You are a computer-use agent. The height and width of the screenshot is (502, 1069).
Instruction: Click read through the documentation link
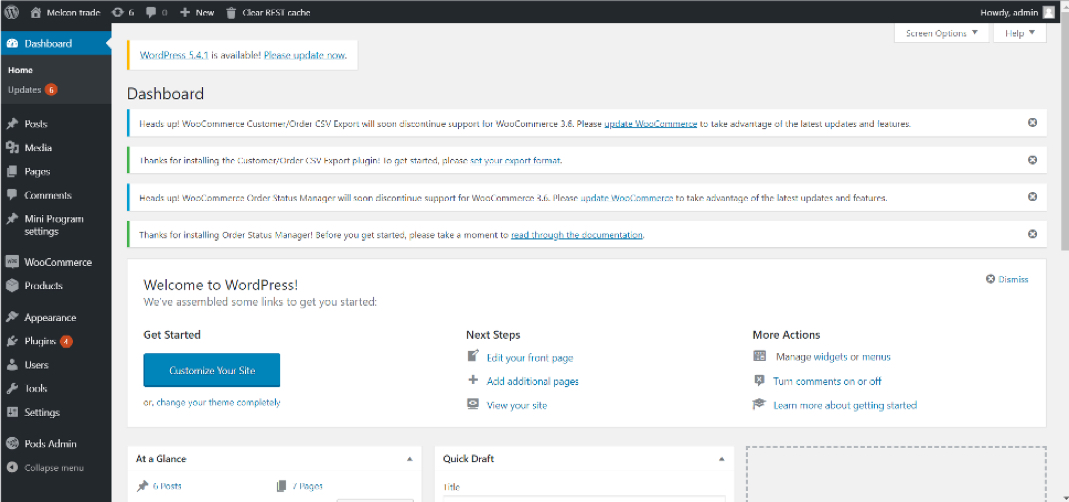click(x=577, y=235)
